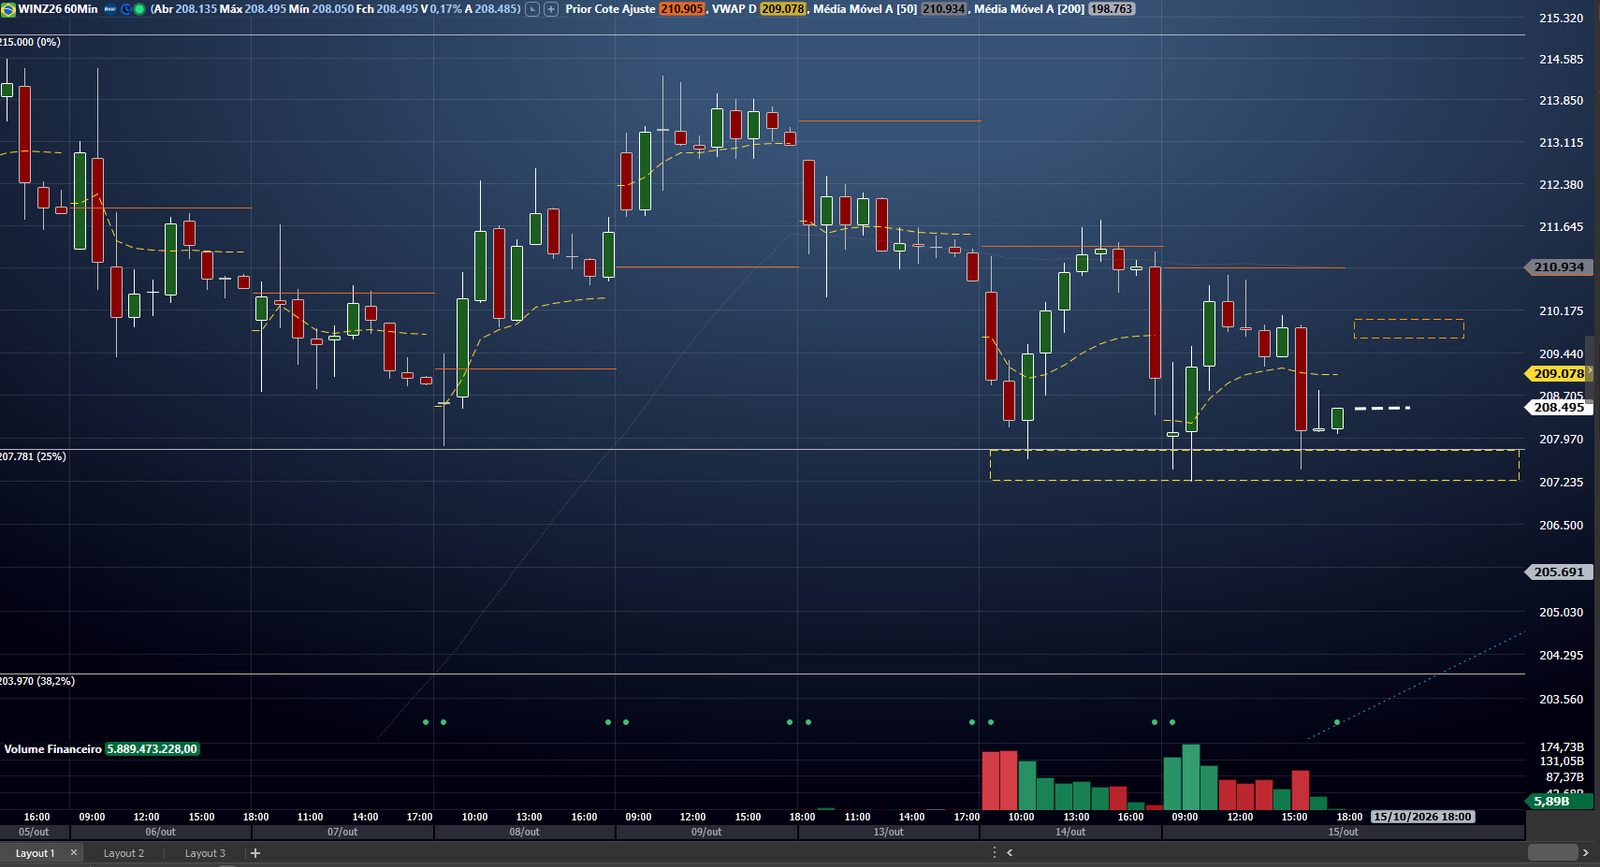1600x867 pixels.
Task: Select the 215.000 (0%) Fibonacci level label
Action: (x=30, y=42)
